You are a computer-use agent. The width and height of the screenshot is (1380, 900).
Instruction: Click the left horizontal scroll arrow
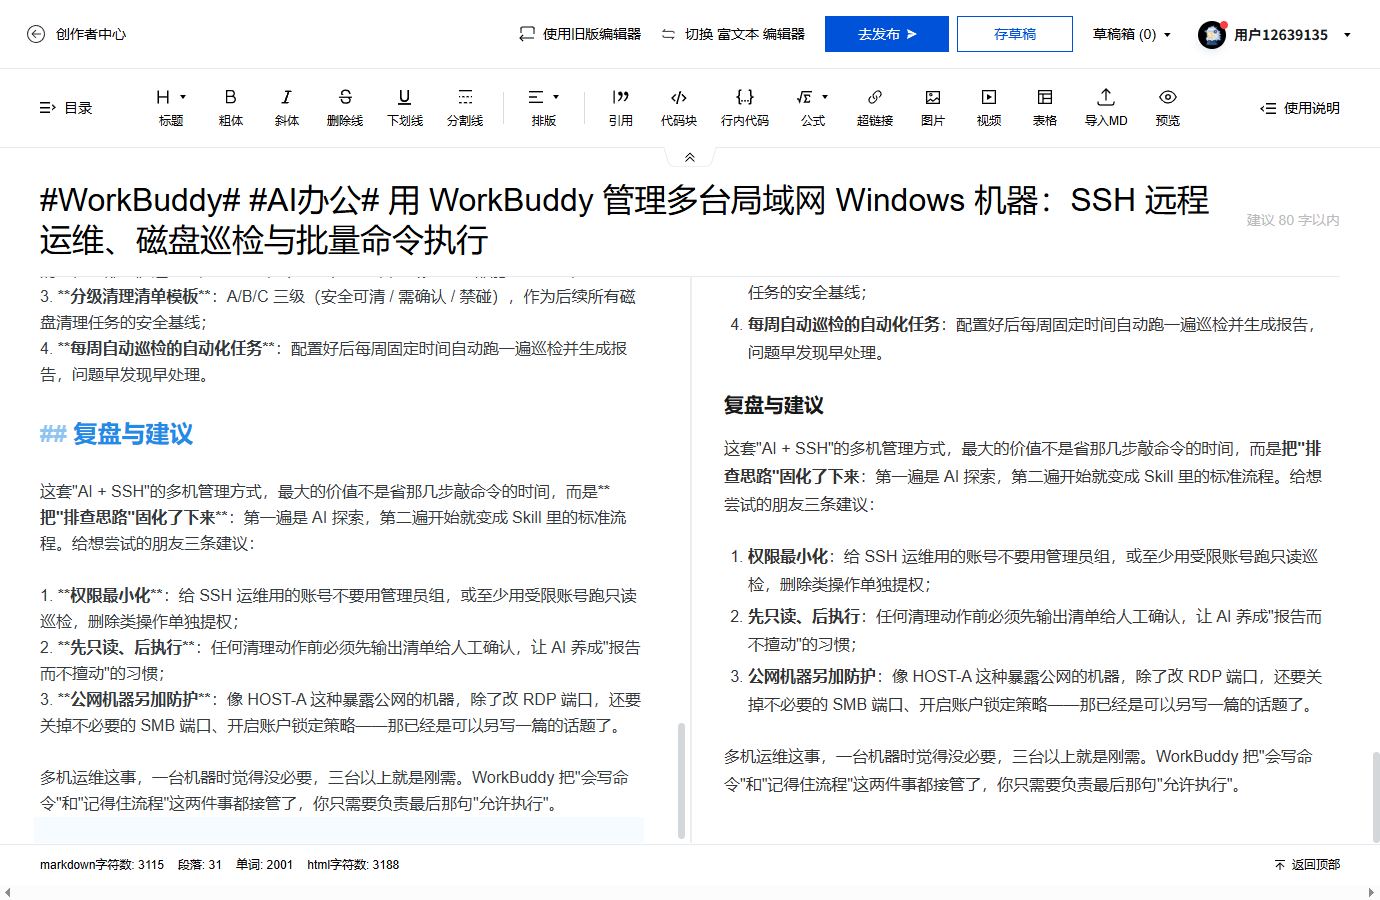pos(8,893)
